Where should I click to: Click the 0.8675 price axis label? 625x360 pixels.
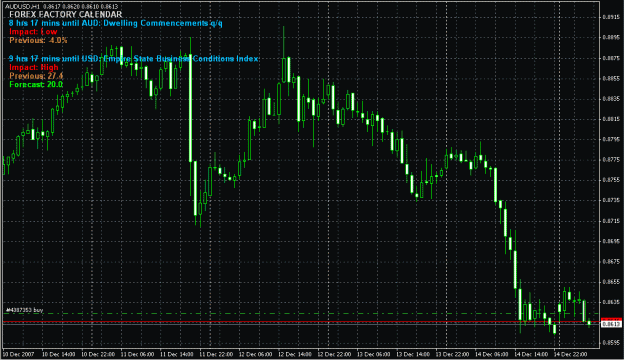(611, 262)
